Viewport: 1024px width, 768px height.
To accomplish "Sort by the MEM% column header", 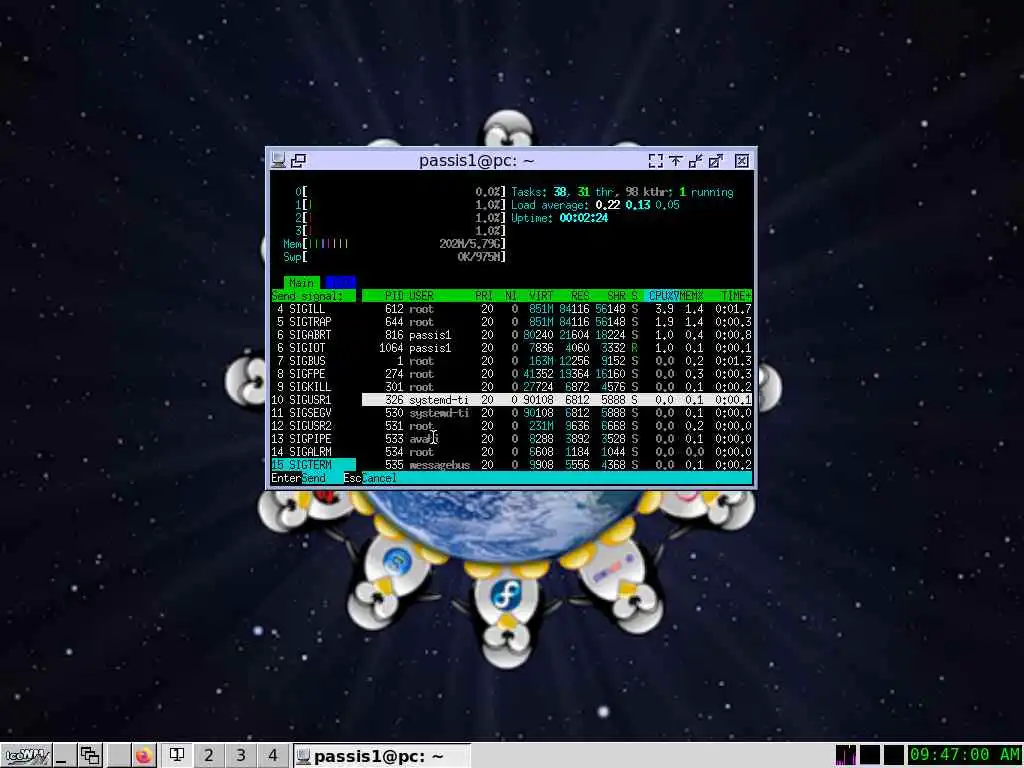I will click(692, 296).
